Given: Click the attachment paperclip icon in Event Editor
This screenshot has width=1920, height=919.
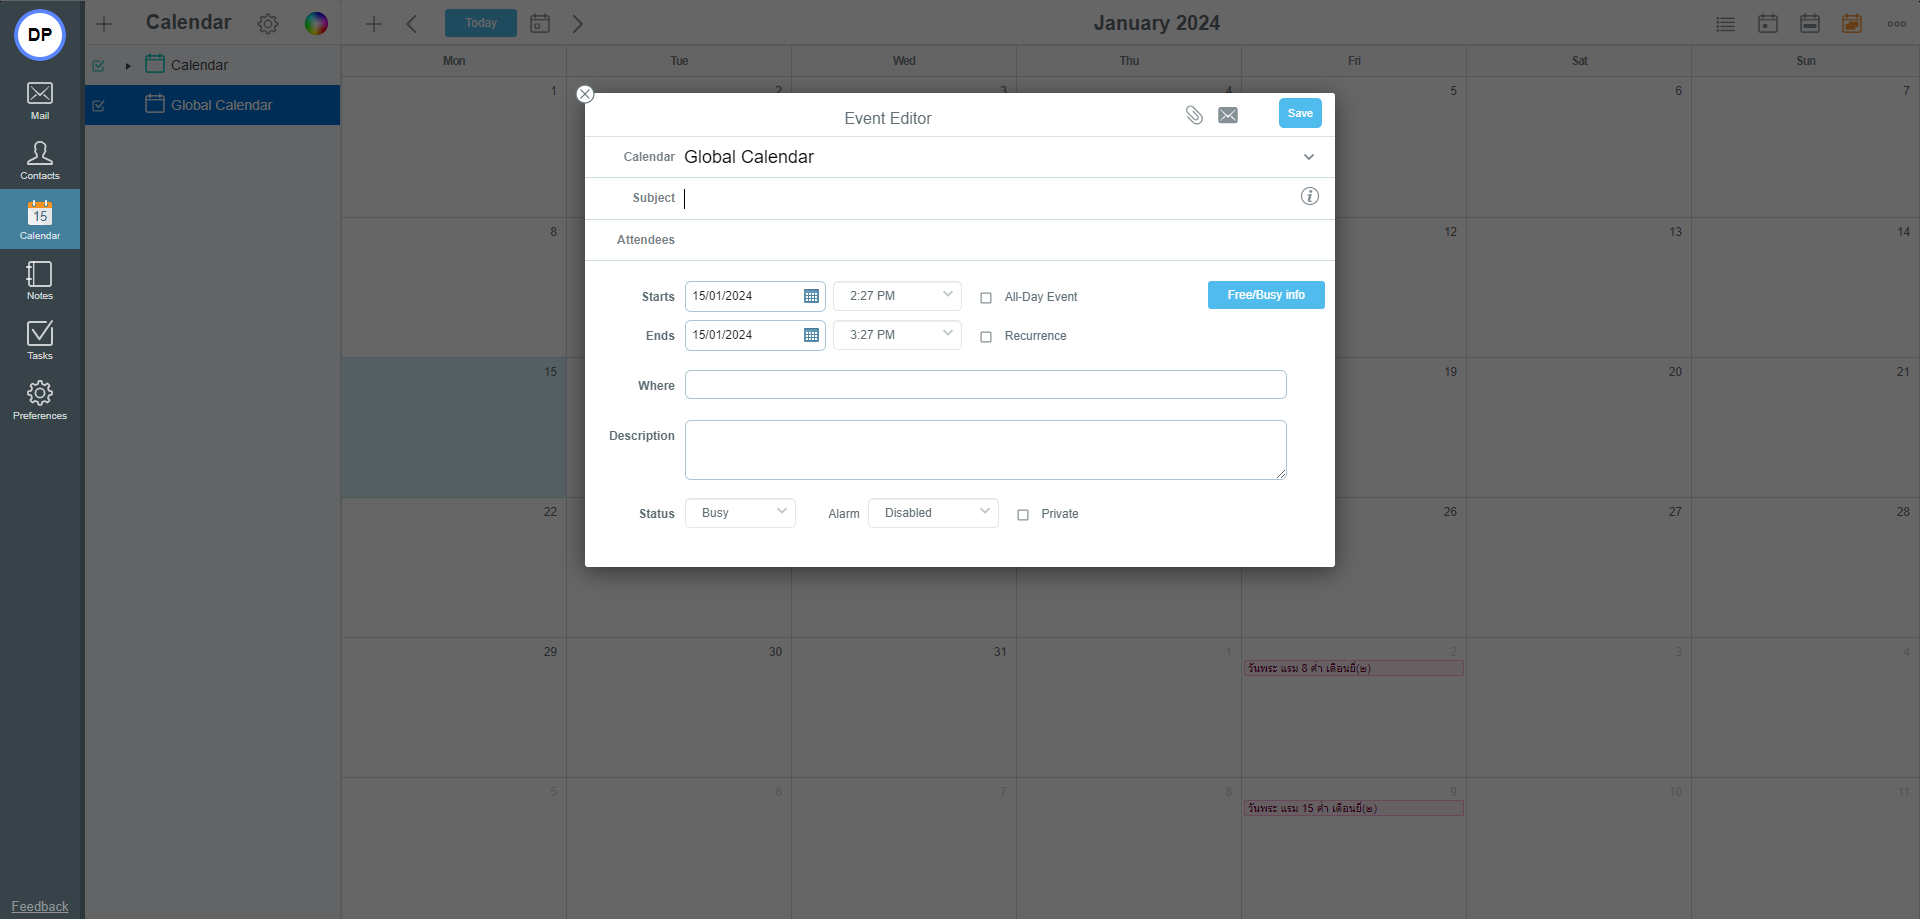Looking at the screenshot, I should click(1194, 115).
